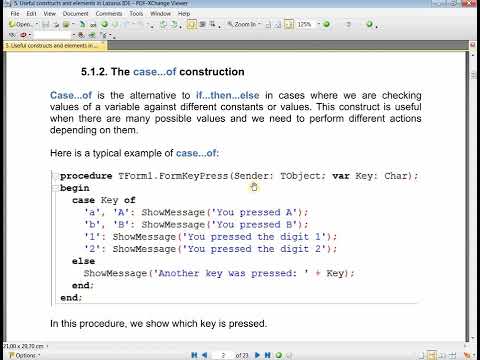Screen dimensions: 480x360
Task: Click the tool icon right of the Hand tool
Action: [x=202, y=24]
